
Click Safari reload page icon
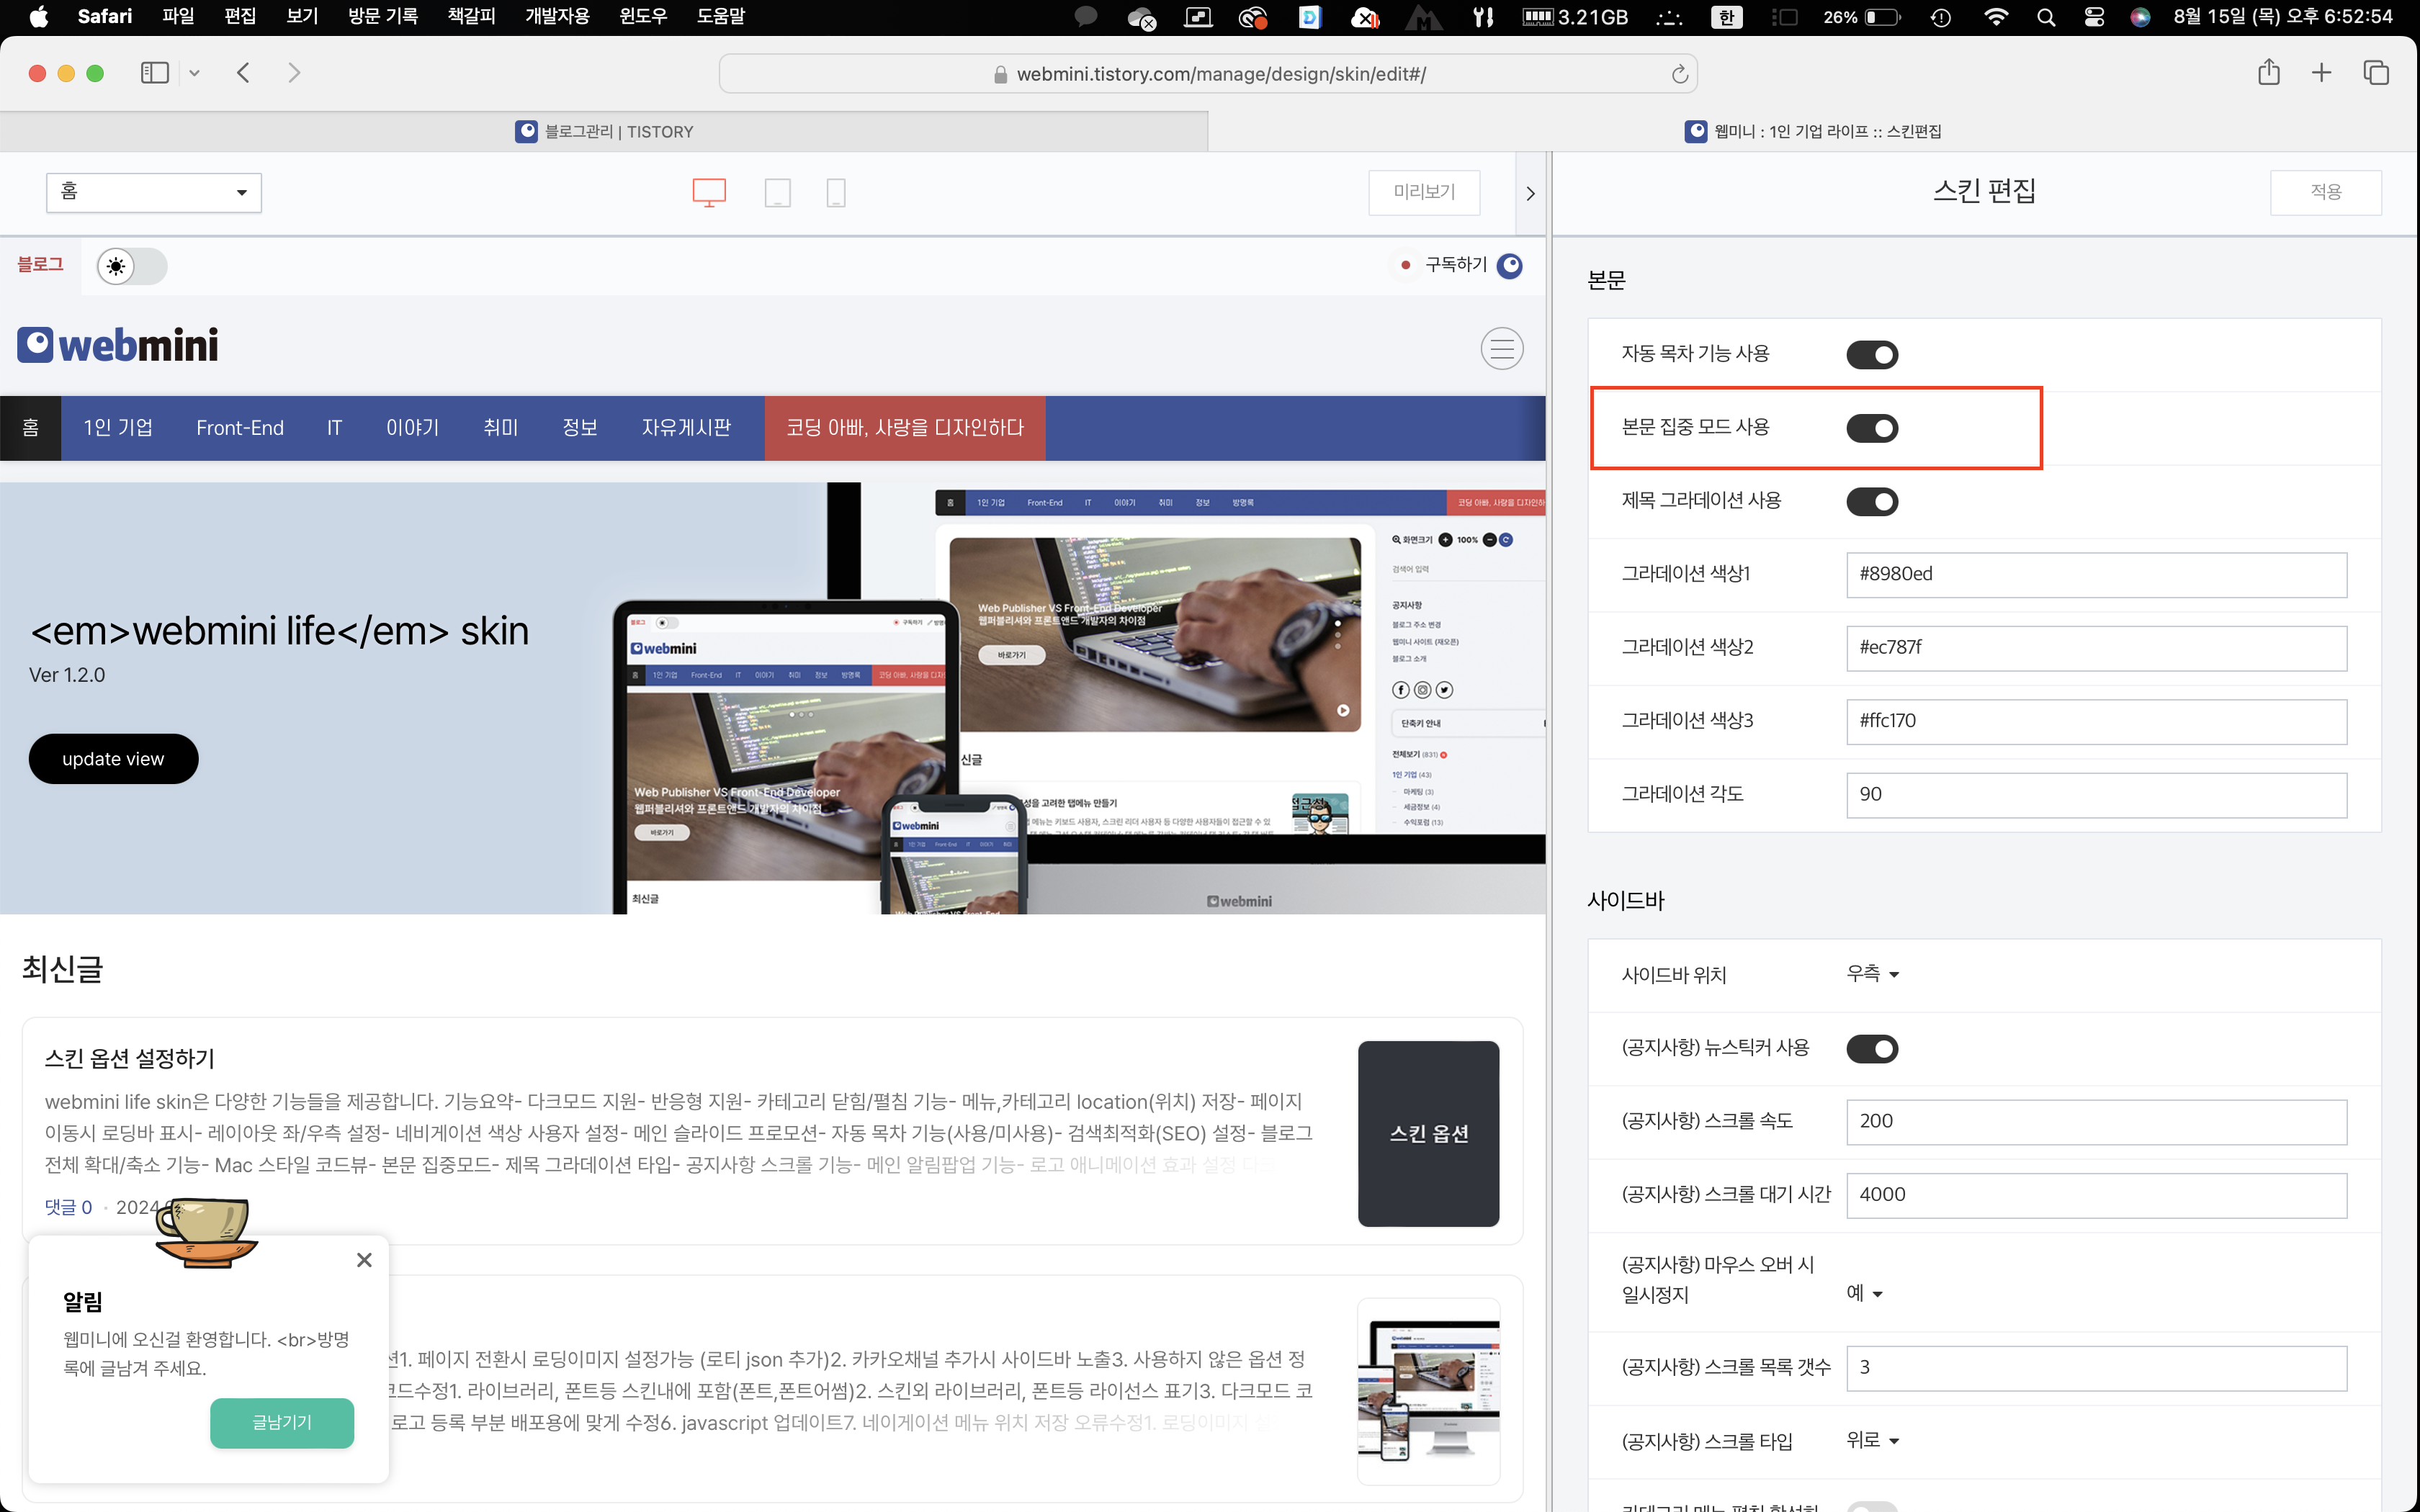pyautogui.click(x=1679, y=74)
